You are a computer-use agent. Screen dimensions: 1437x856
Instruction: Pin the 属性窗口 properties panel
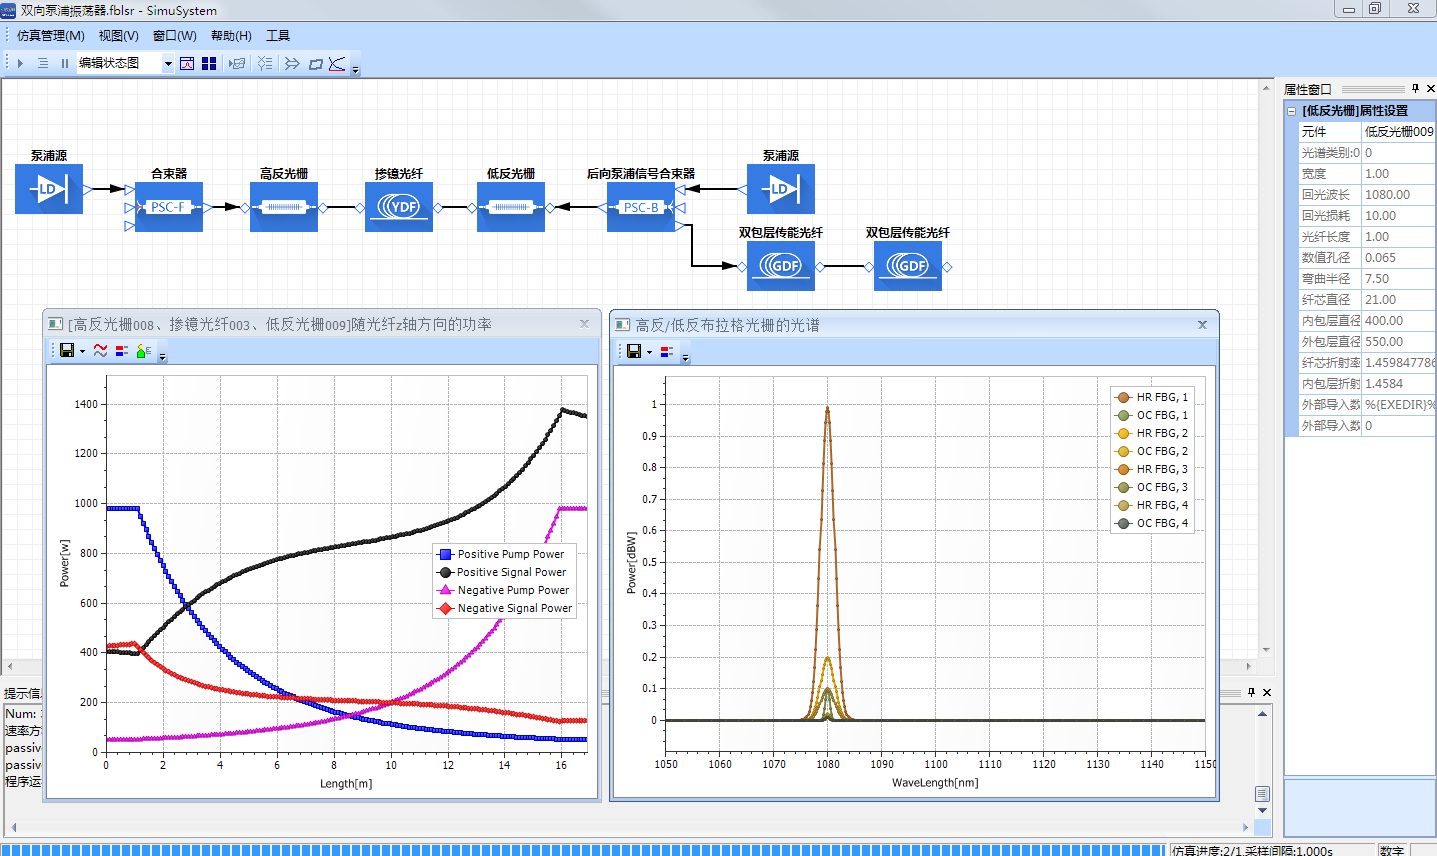pos(1415,89)
